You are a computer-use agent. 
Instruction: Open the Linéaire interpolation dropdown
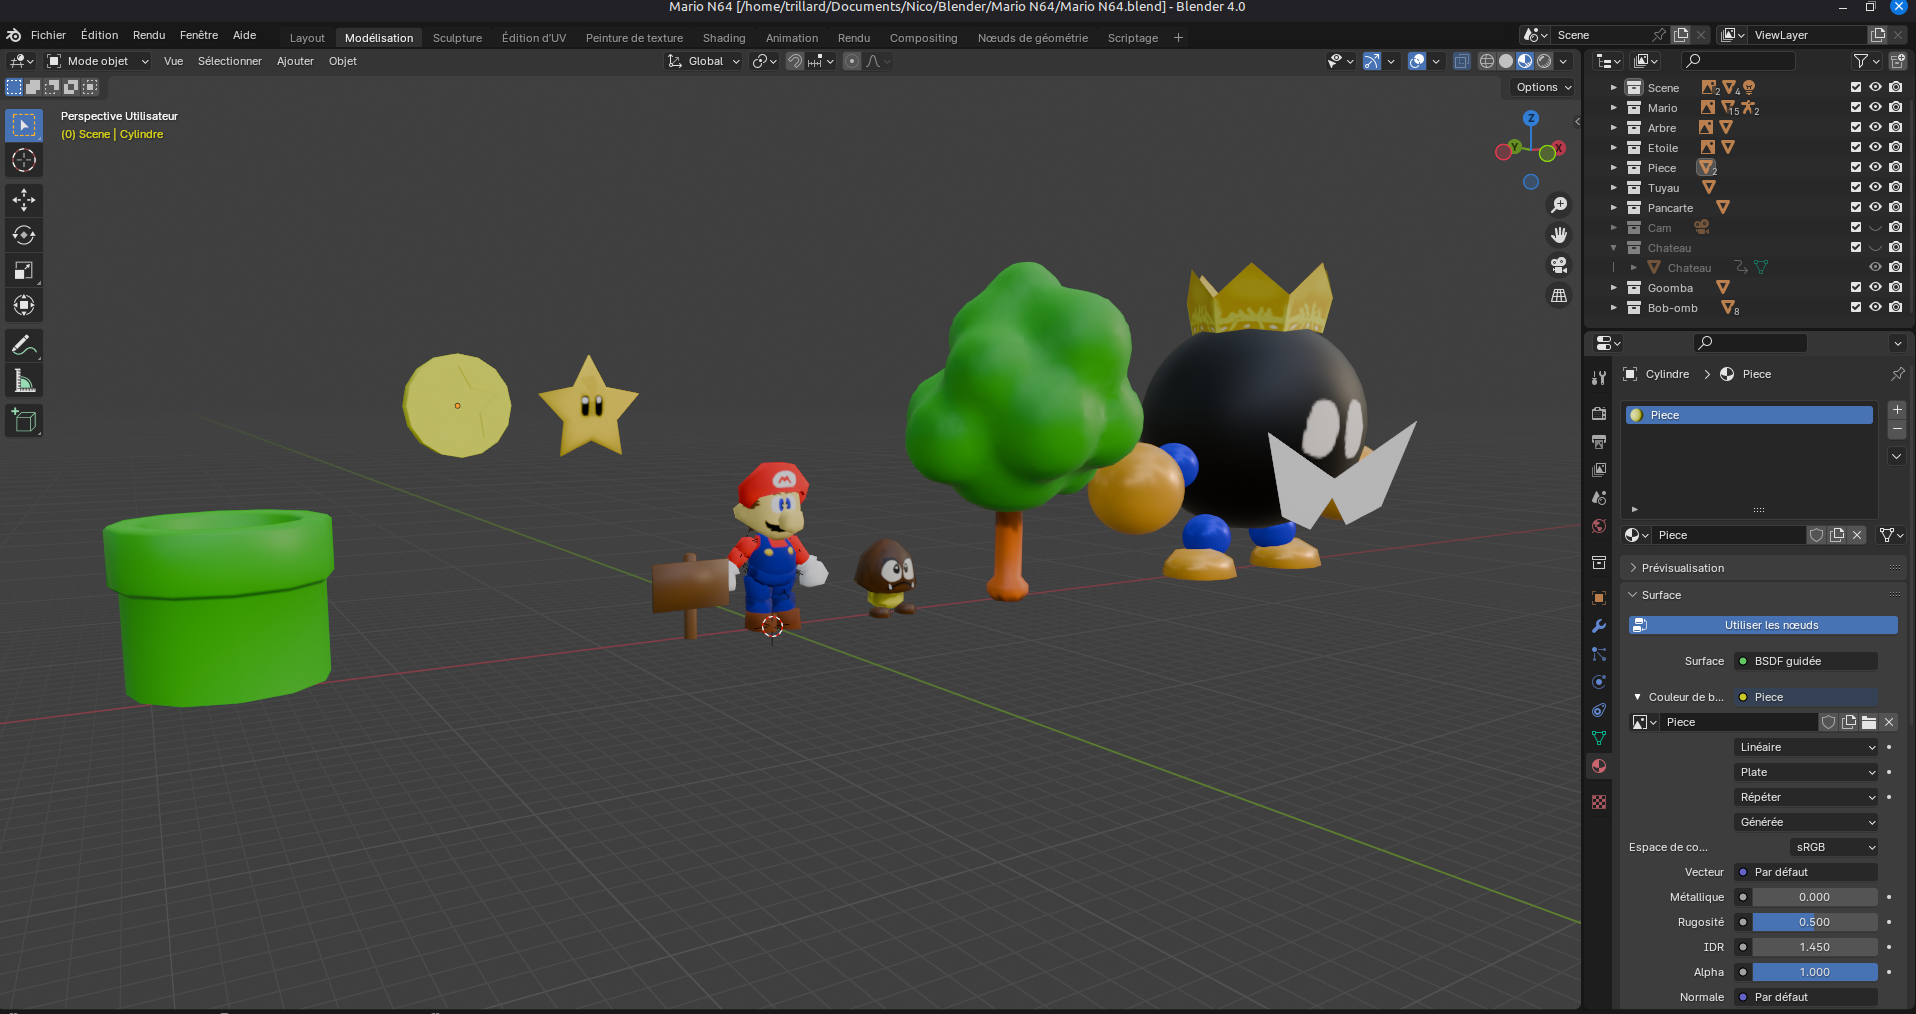[x=1806, y=747]
